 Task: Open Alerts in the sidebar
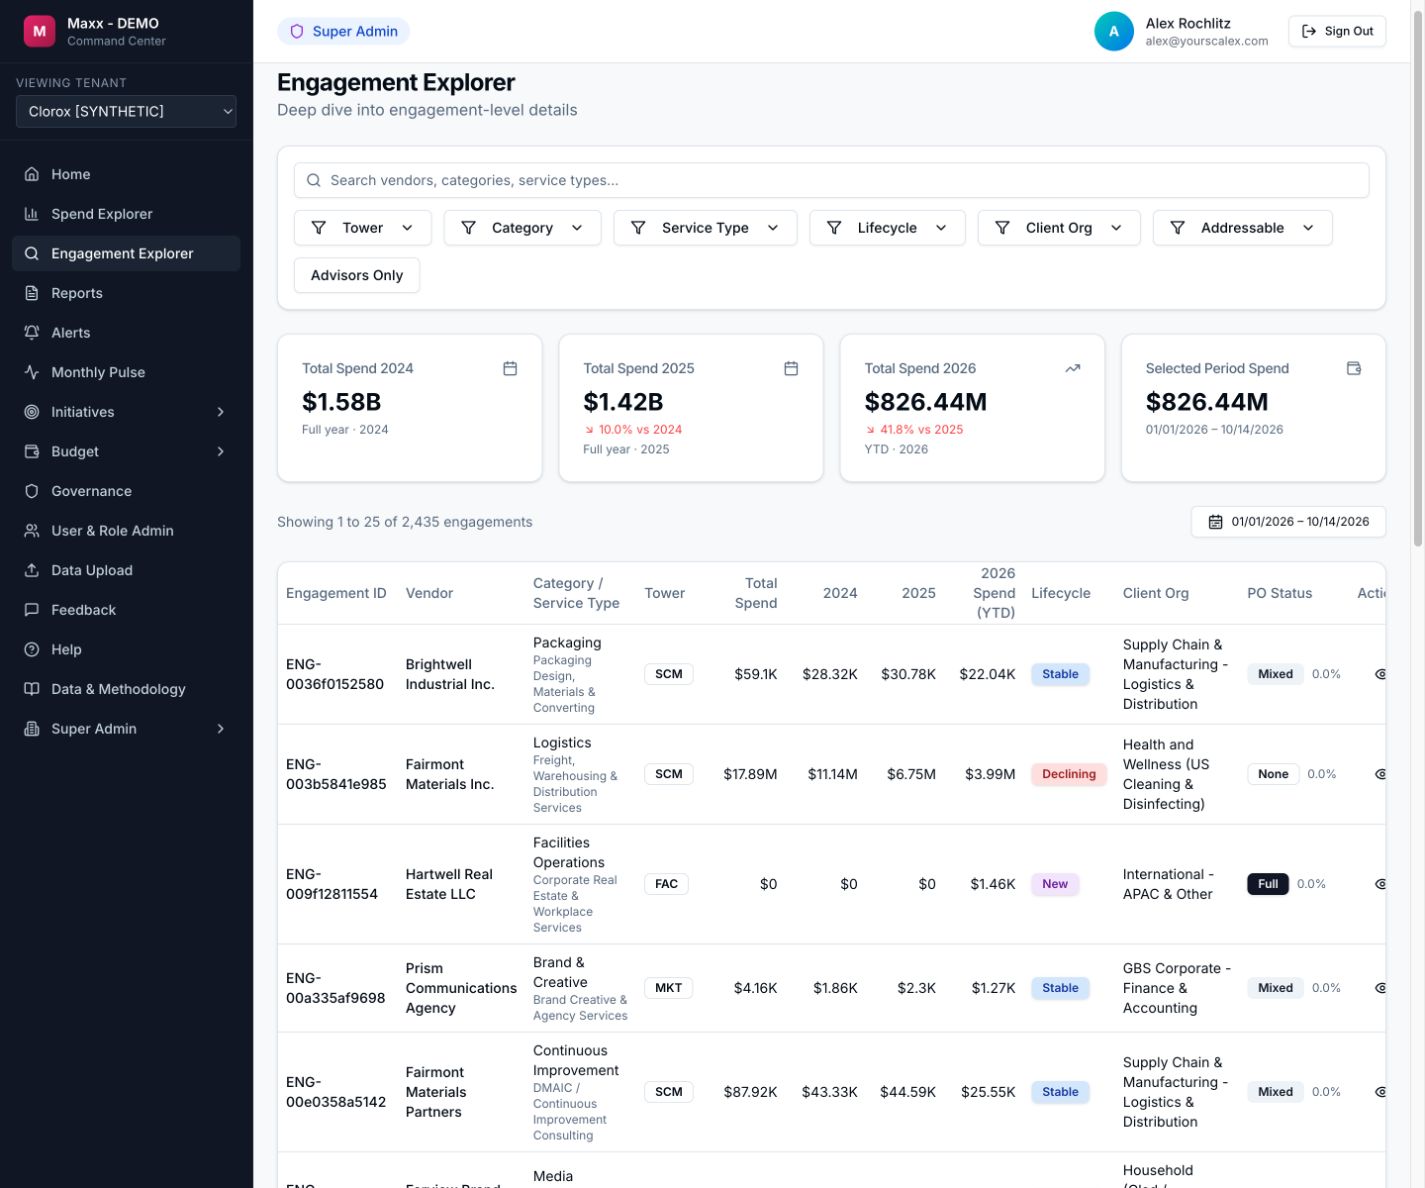coord(126,333)
